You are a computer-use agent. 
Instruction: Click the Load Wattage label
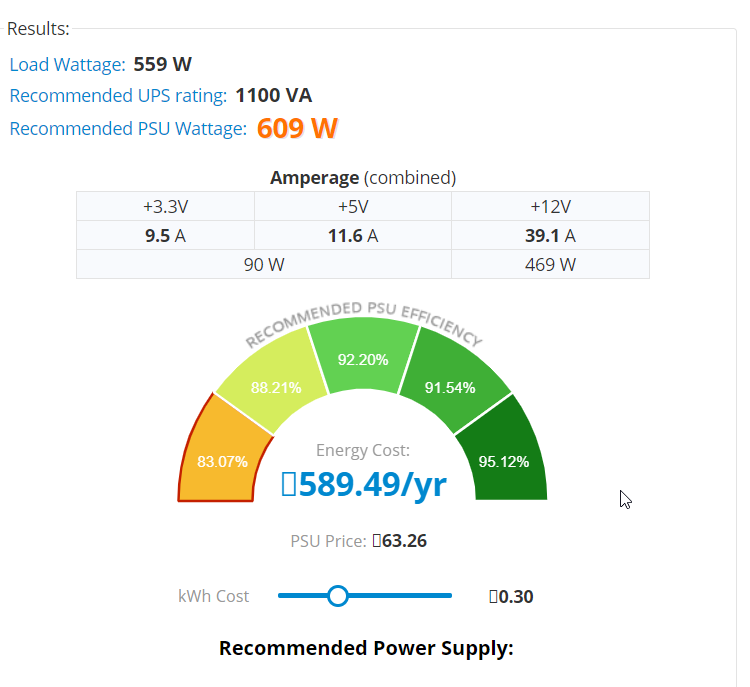67,65
